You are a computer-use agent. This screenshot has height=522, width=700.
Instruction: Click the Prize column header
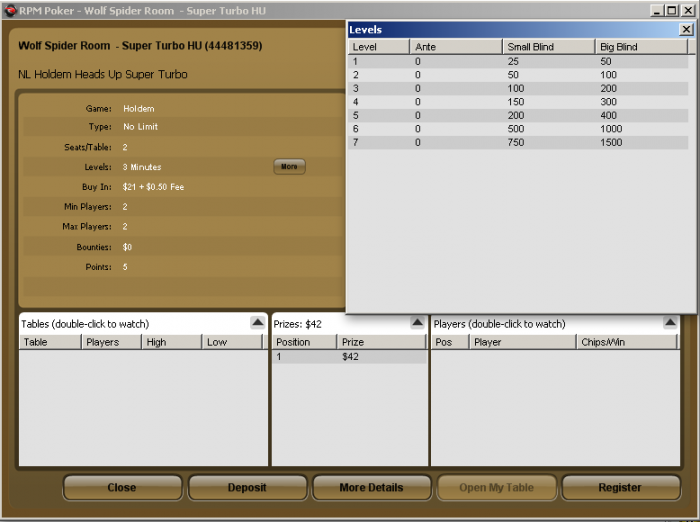coord(381,342)
